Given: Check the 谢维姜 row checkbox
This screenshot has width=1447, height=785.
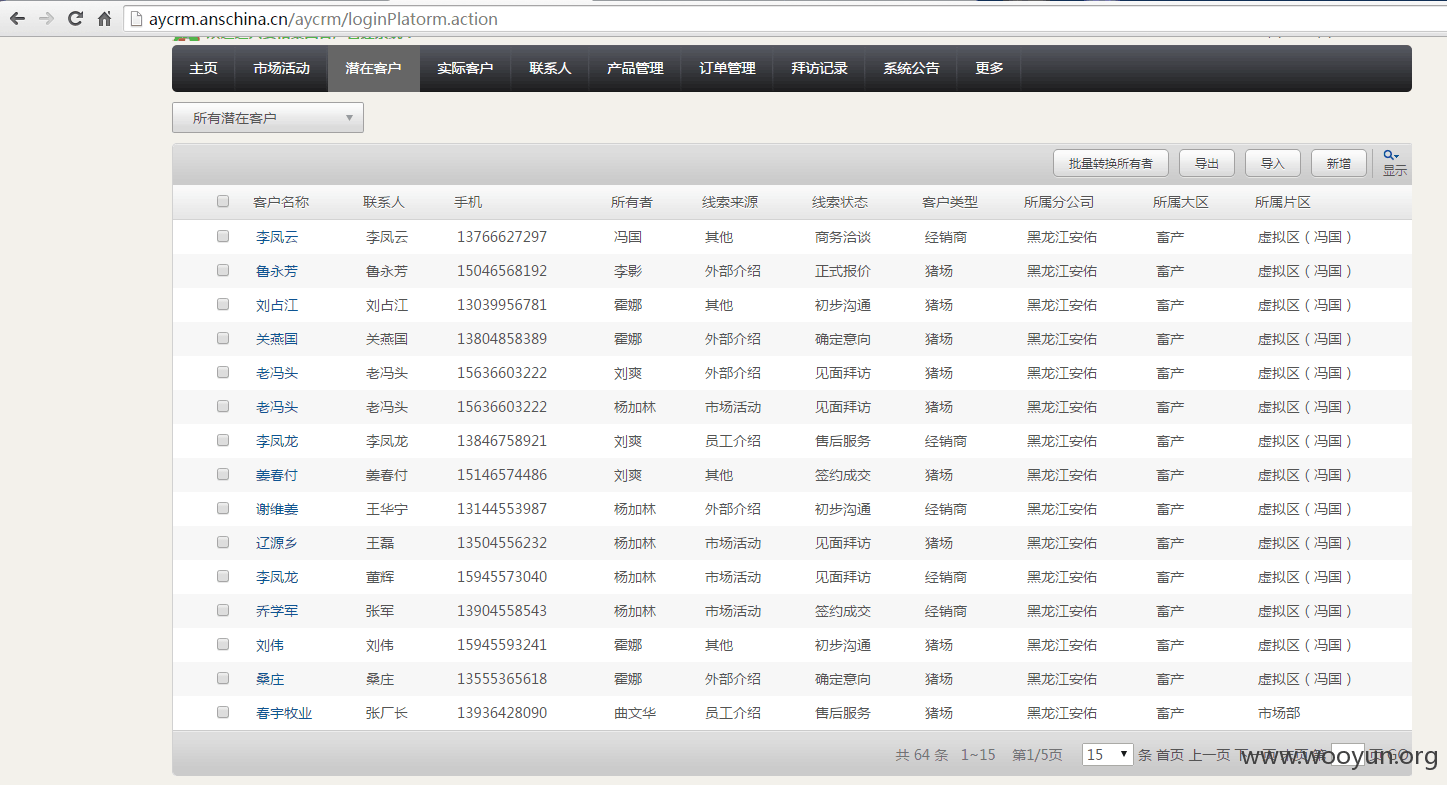Looking at the screenshot, I should pyautogui.click(x=223, y=508).
